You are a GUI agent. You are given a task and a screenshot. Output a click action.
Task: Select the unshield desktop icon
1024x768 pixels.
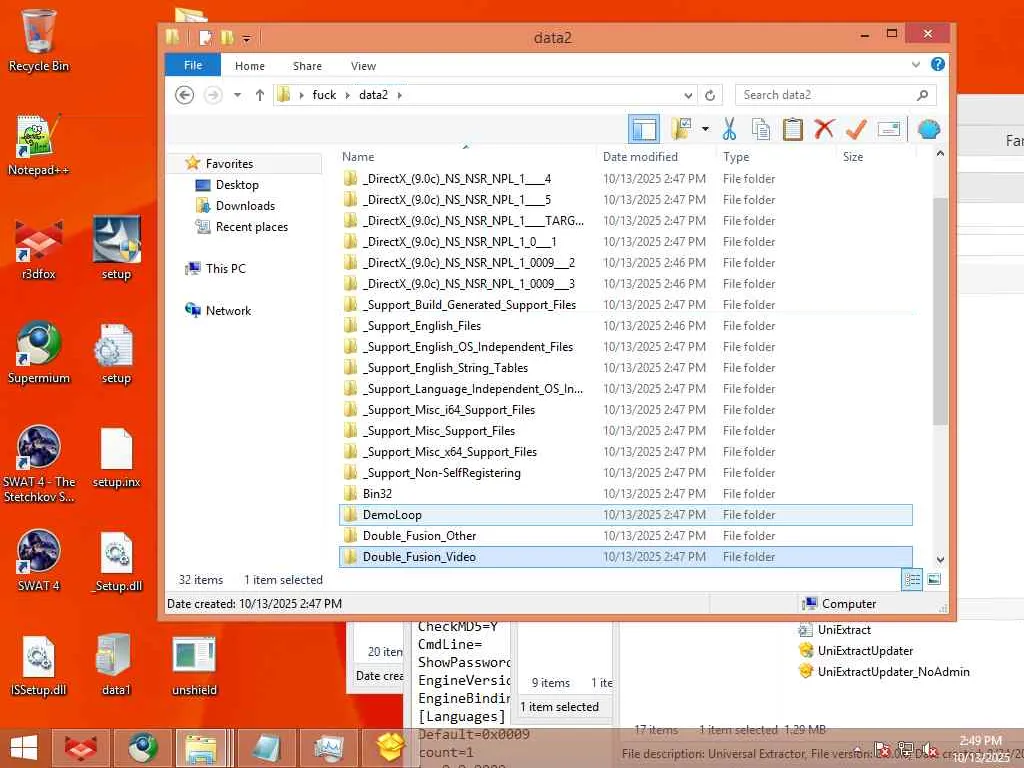click(x=194, y=665)
